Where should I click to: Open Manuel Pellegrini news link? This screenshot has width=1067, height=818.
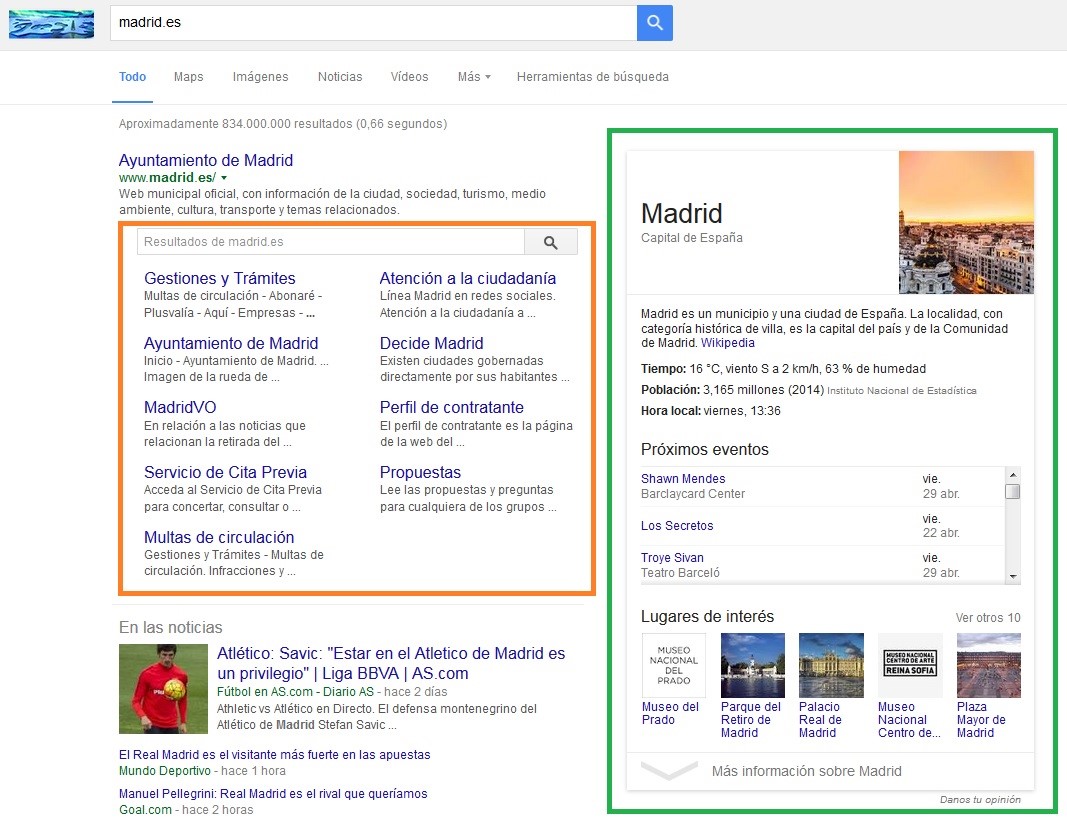[274, 794]
